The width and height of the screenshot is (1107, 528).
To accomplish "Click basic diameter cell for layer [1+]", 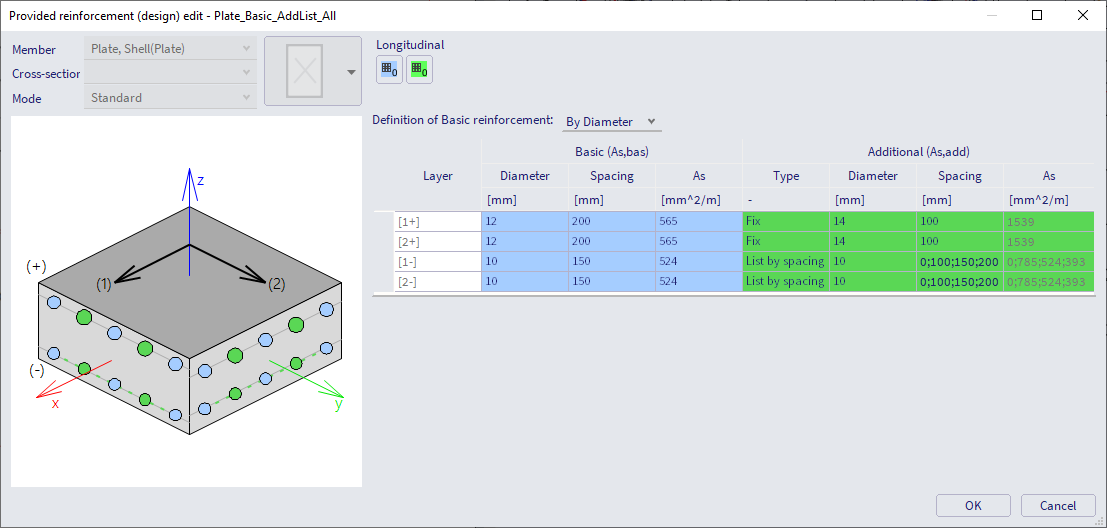I will [x=524, y=221].
